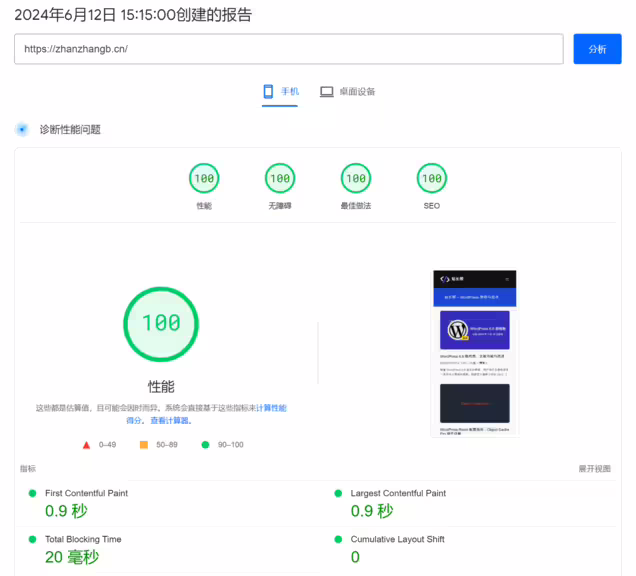Click the desktop computer icon
The height and width of the screenshot is (576, 636).
coord(326,92)
